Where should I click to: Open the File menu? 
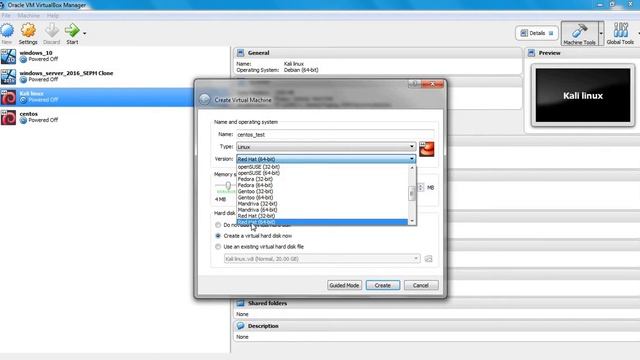tap(6, 16)
